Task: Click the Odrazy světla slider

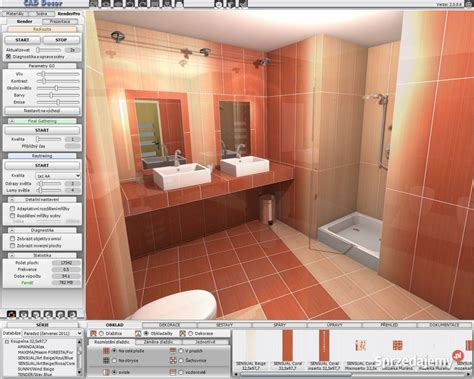Action: [49, 183]
